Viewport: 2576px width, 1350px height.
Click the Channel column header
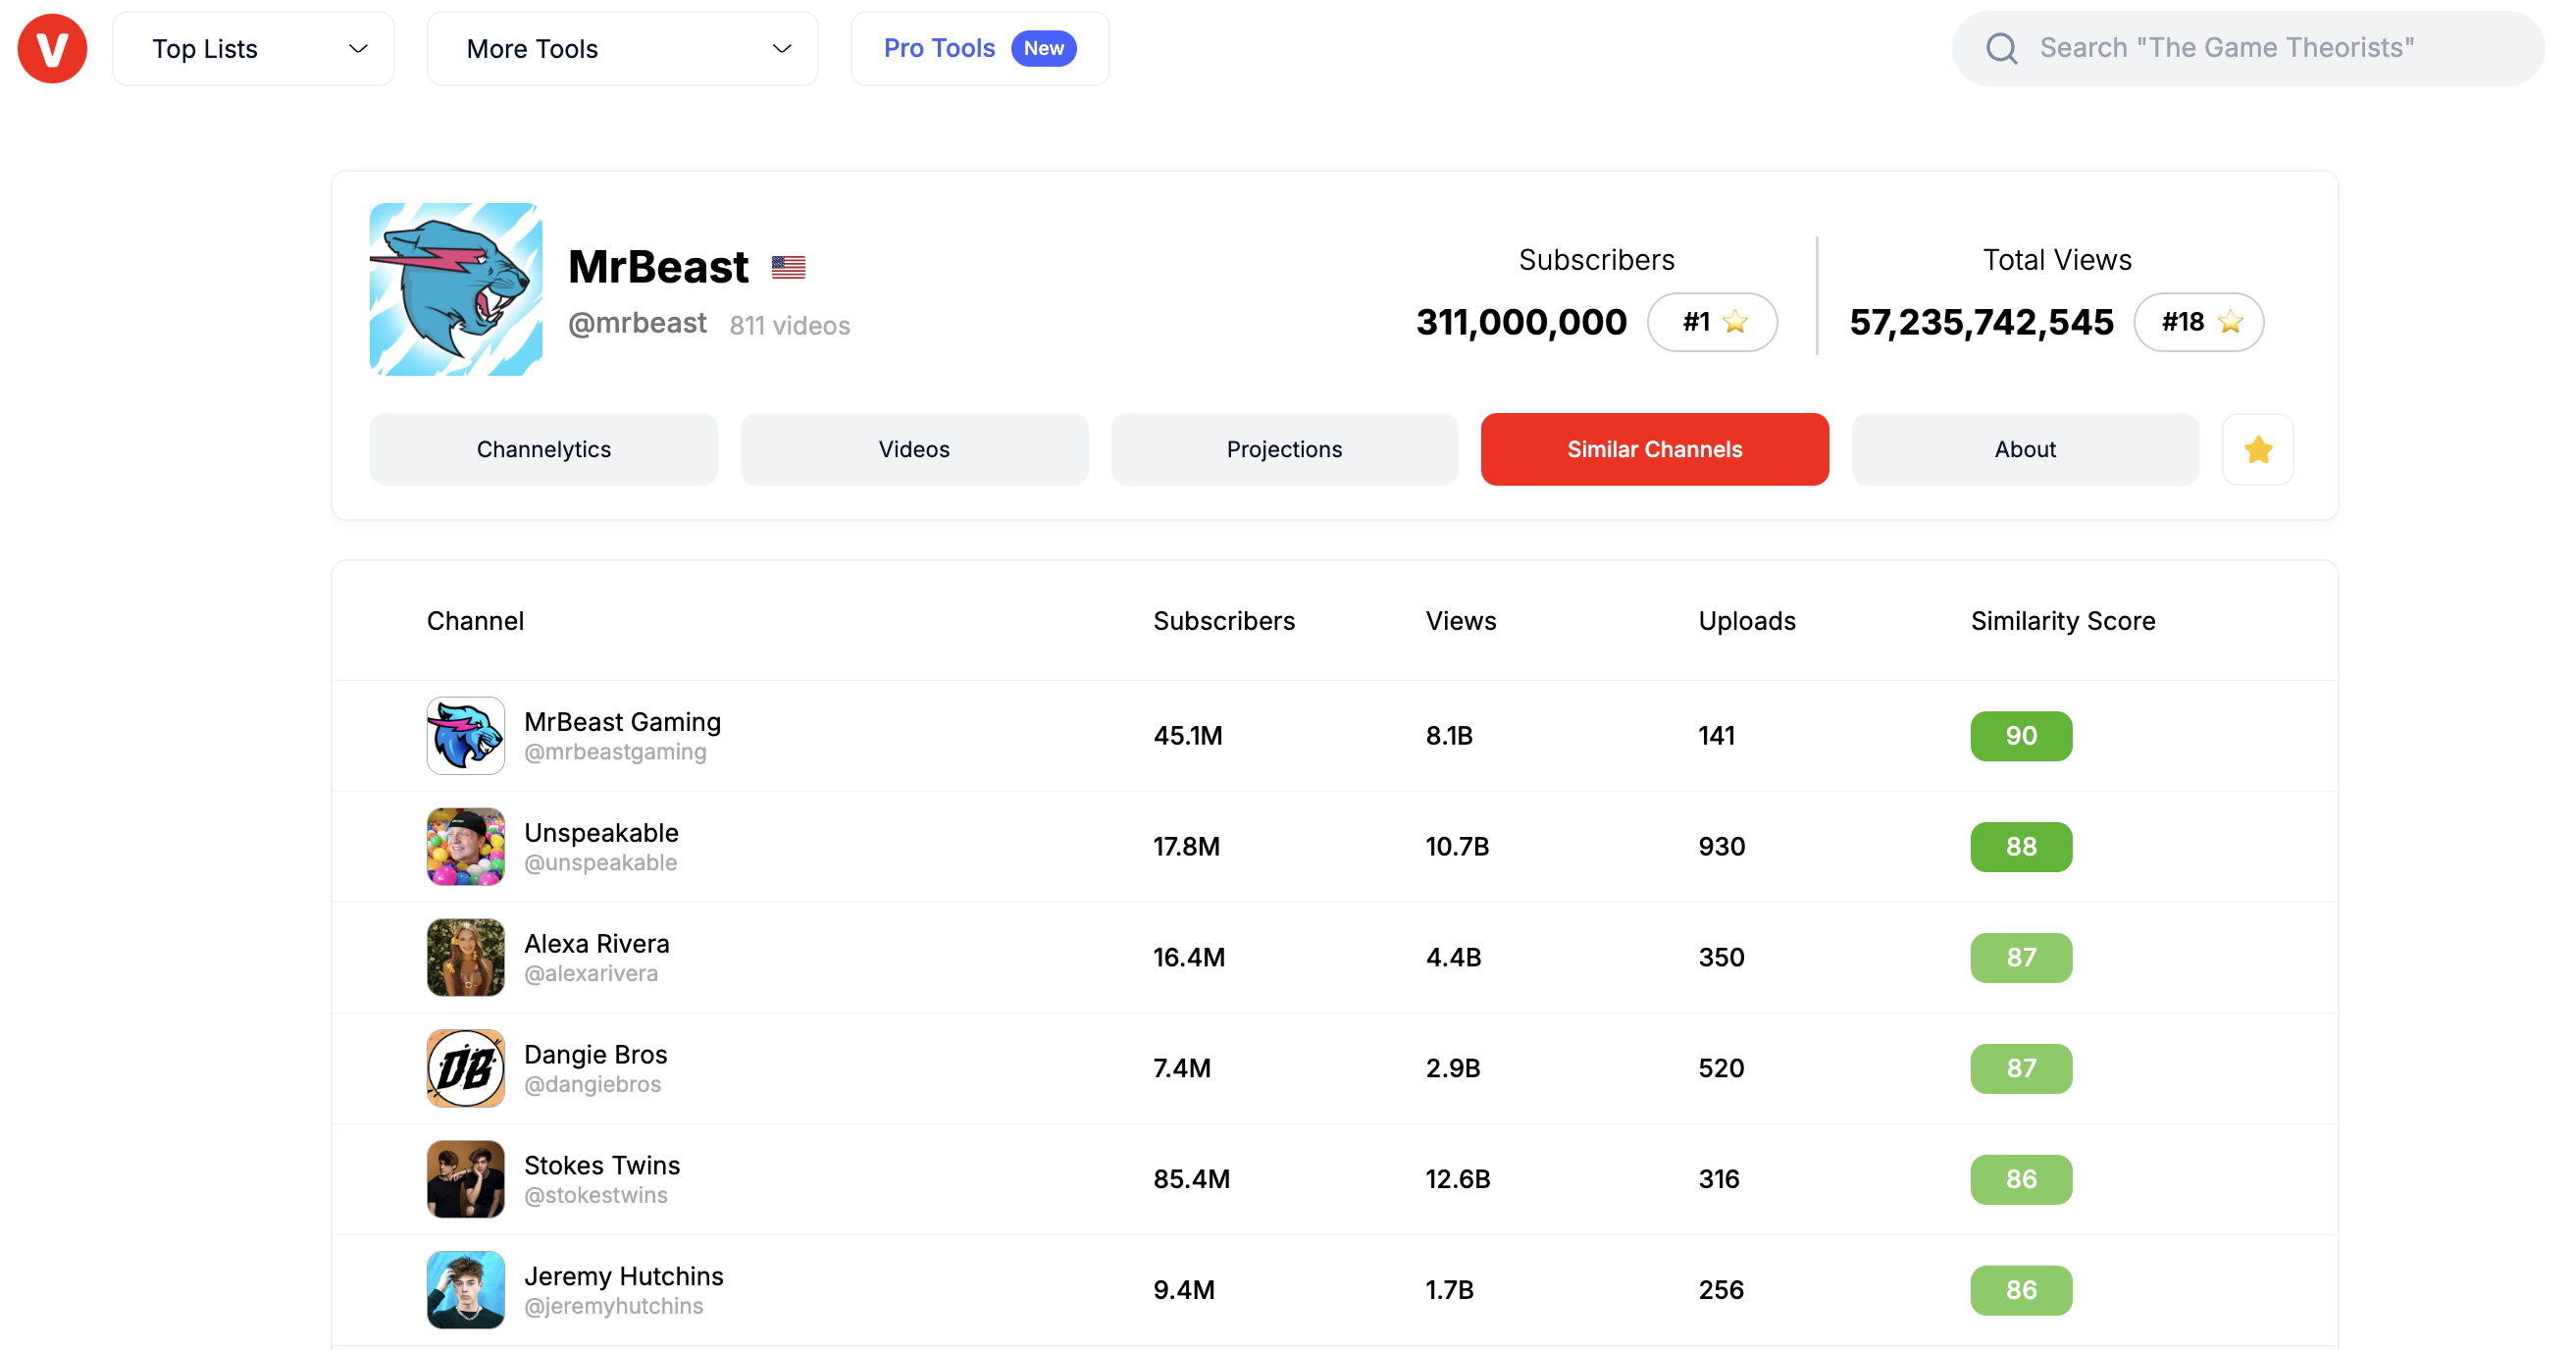point(475,621)
